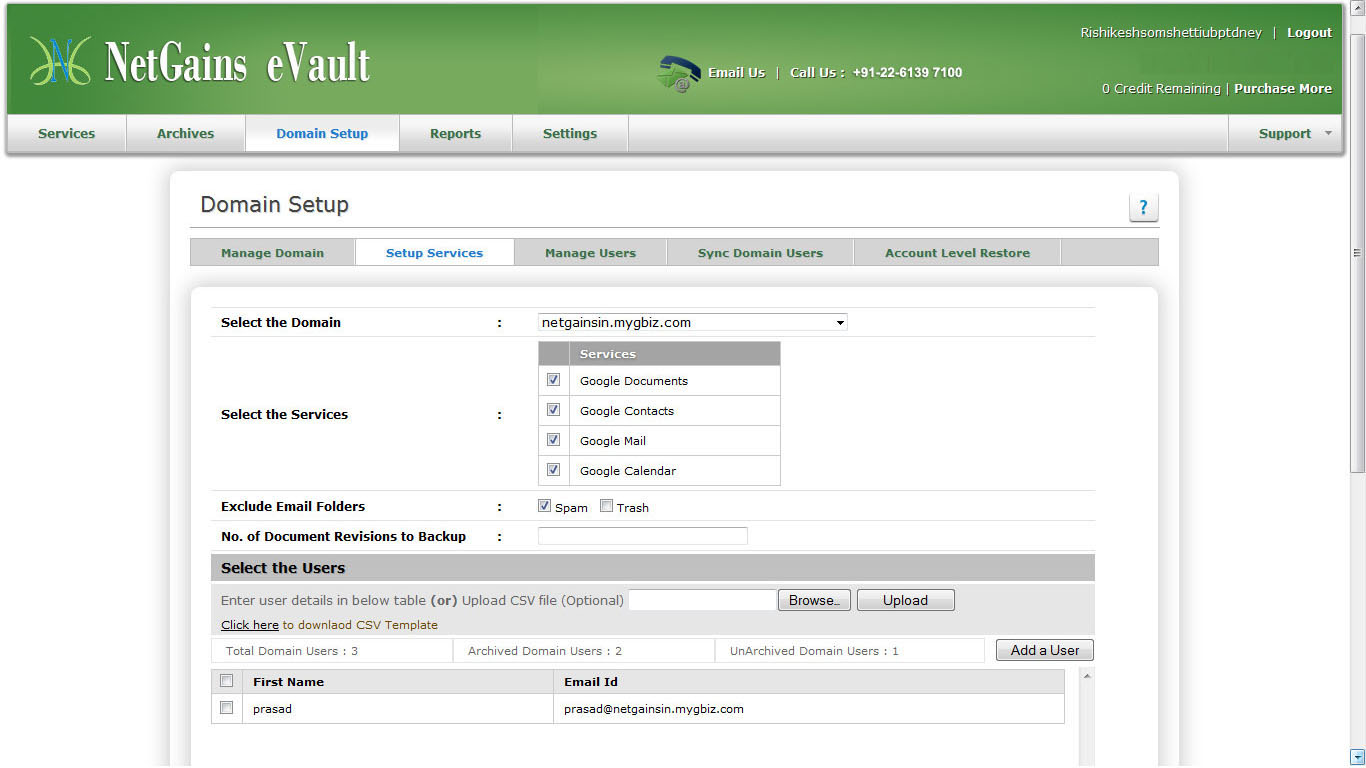Click the CSV file path field
1366x768 pixels.
pos(703,600)
